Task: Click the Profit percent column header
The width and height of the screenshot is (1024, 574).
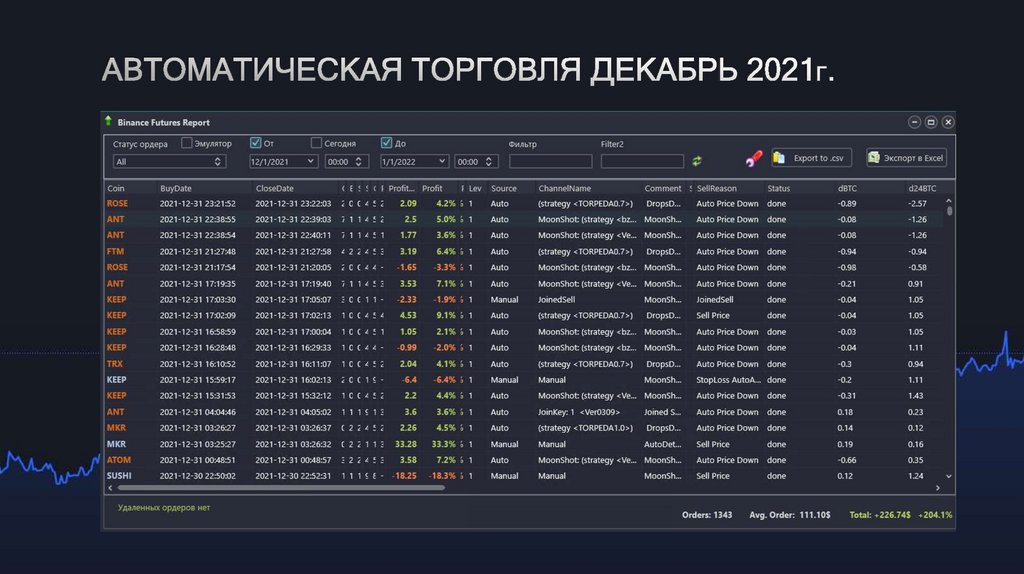Action: tap(432, 188)
